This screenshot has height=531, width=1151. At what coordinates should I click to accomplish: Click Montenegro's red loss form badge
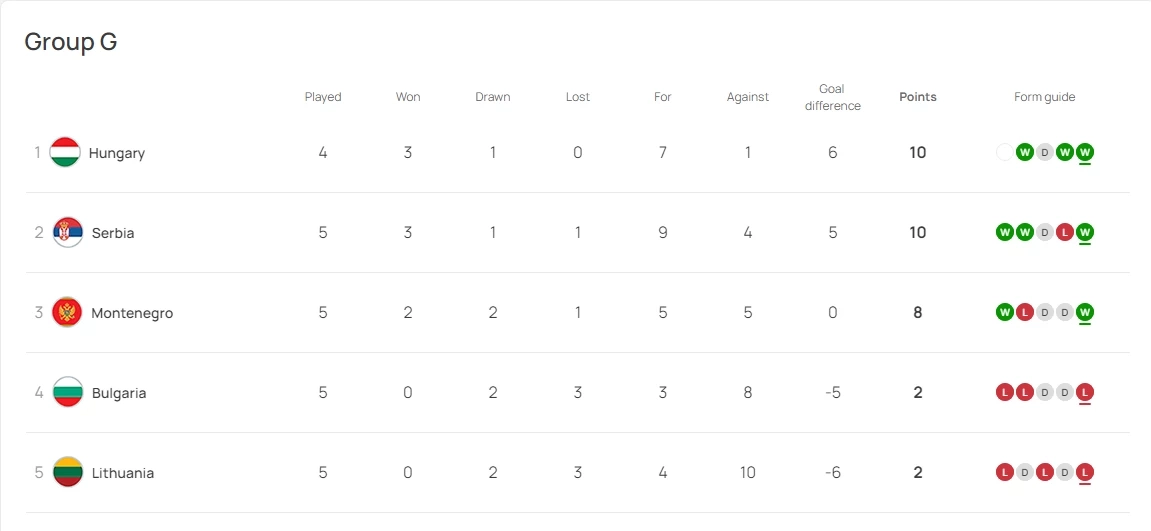coord(1025,312)
